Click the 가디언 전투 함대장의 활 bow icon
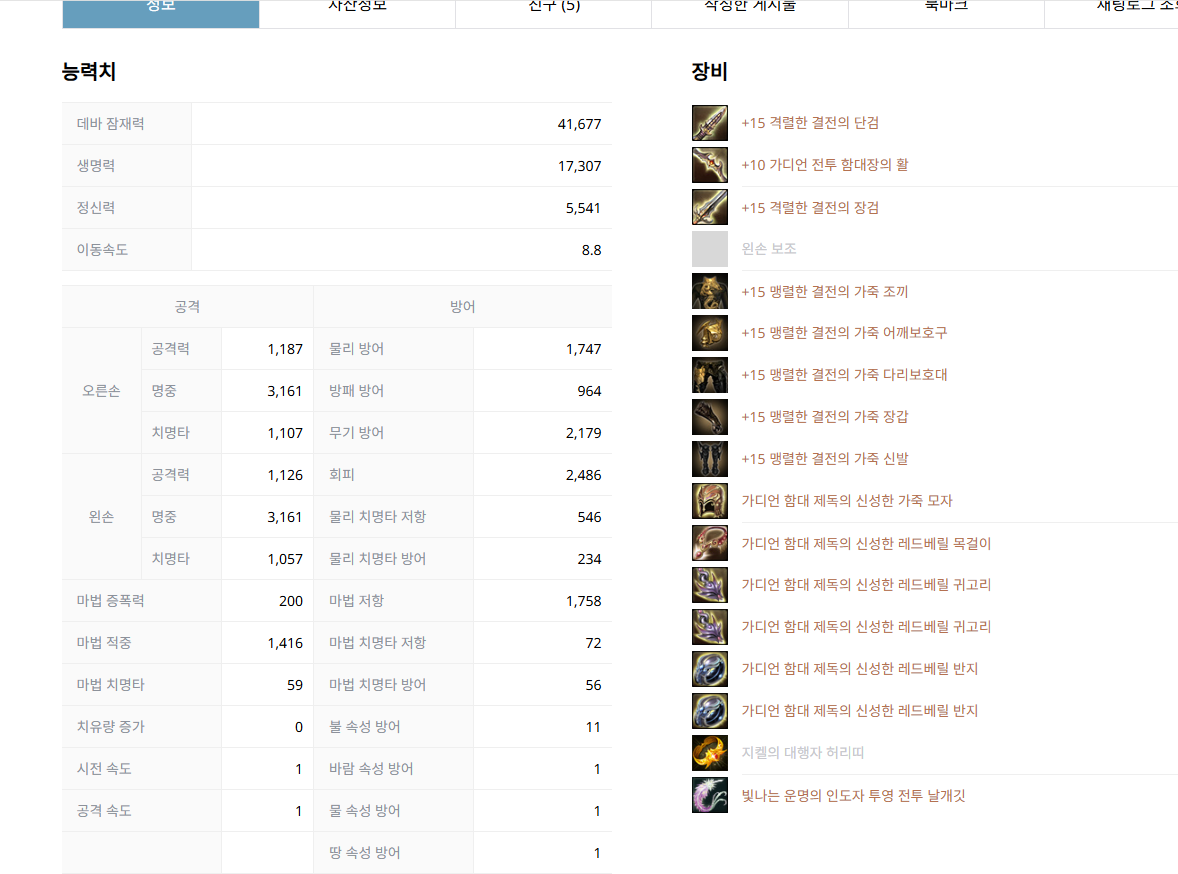Screen dimensions: 1178x874 [709, 165]
